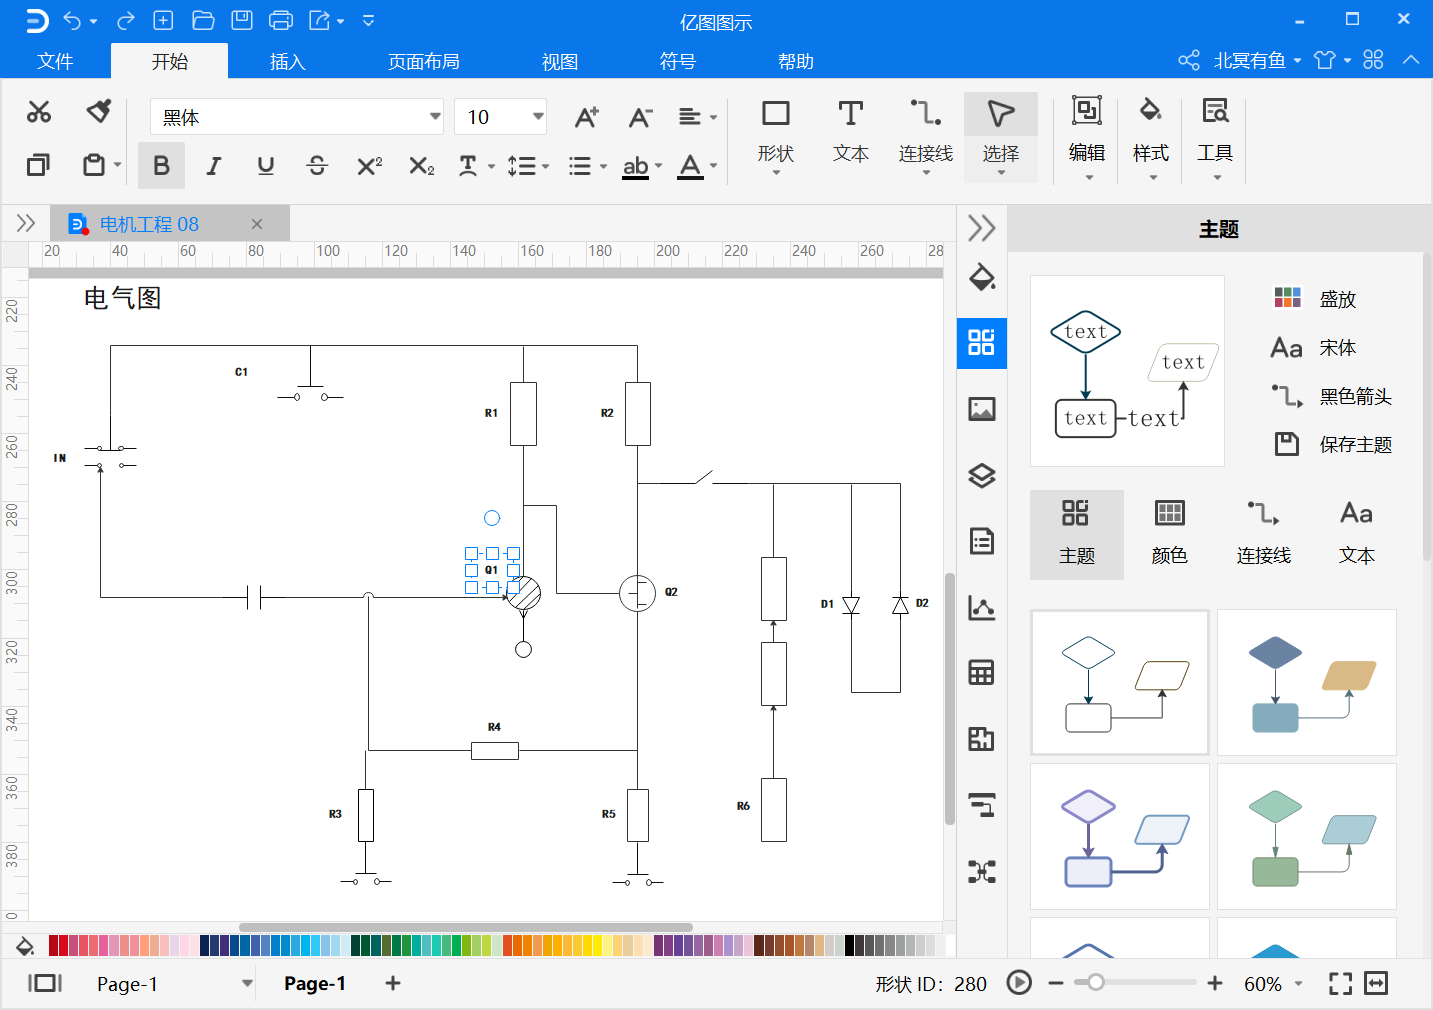Decrease font size with A- icon
The image size is (1433, 1010).
(640, 117)
